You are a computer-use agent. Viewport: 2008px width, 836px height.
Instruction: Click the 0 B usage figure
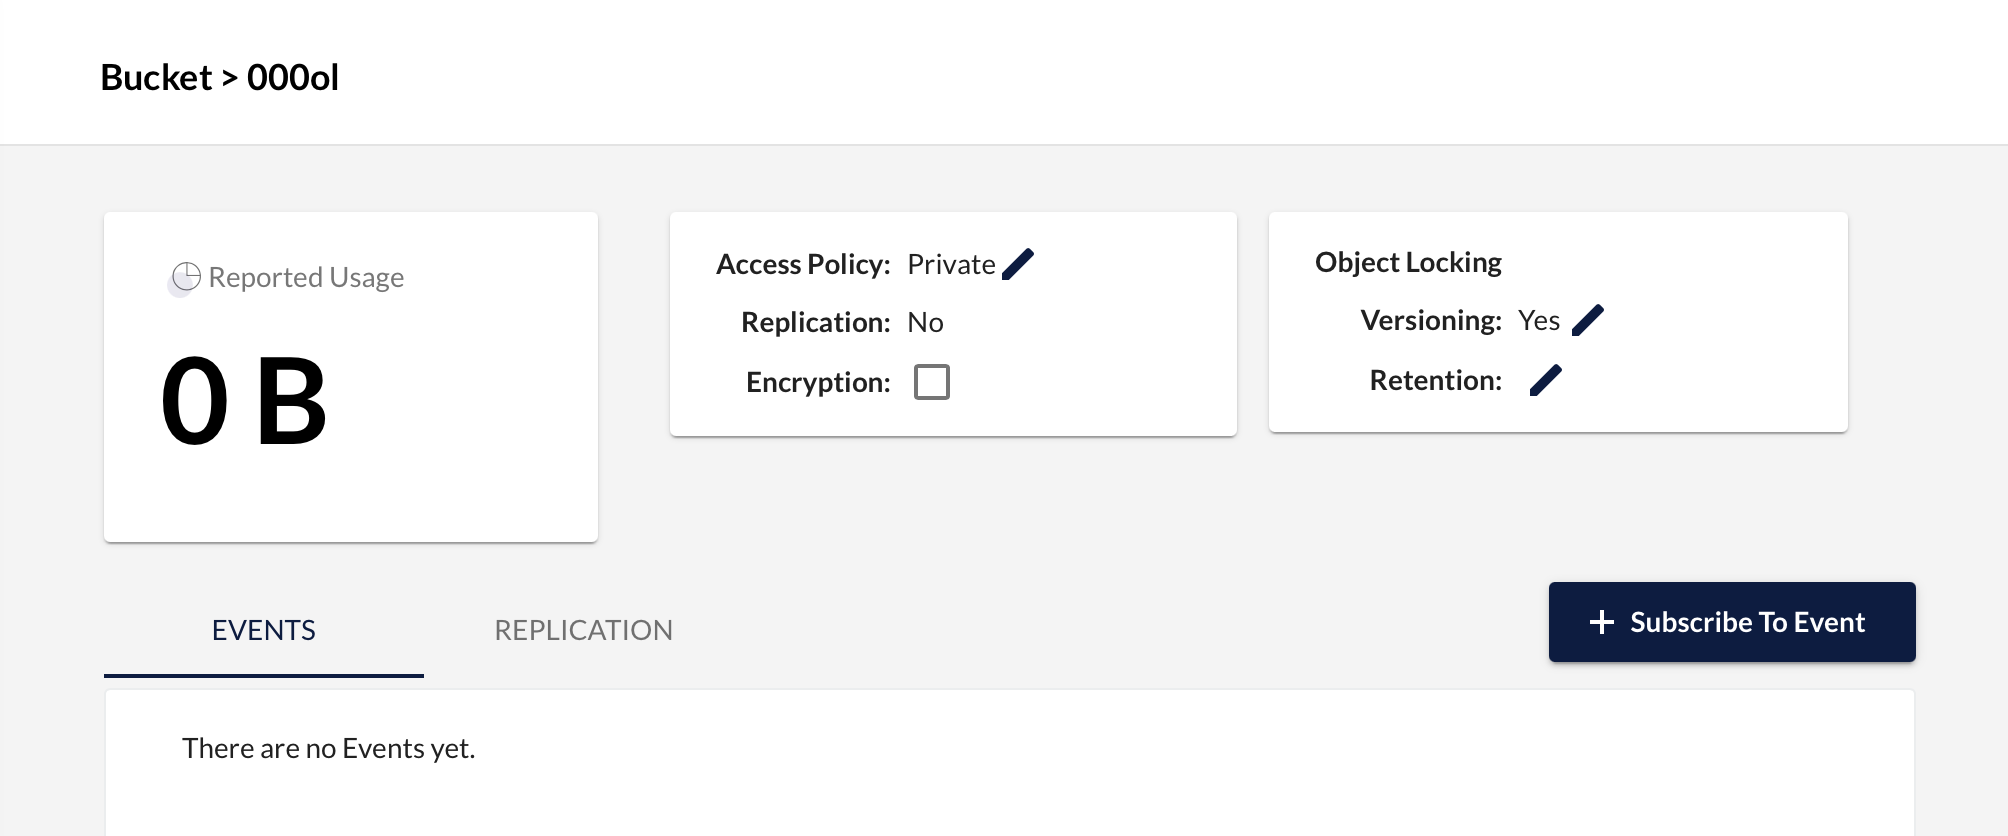(245, 402)
